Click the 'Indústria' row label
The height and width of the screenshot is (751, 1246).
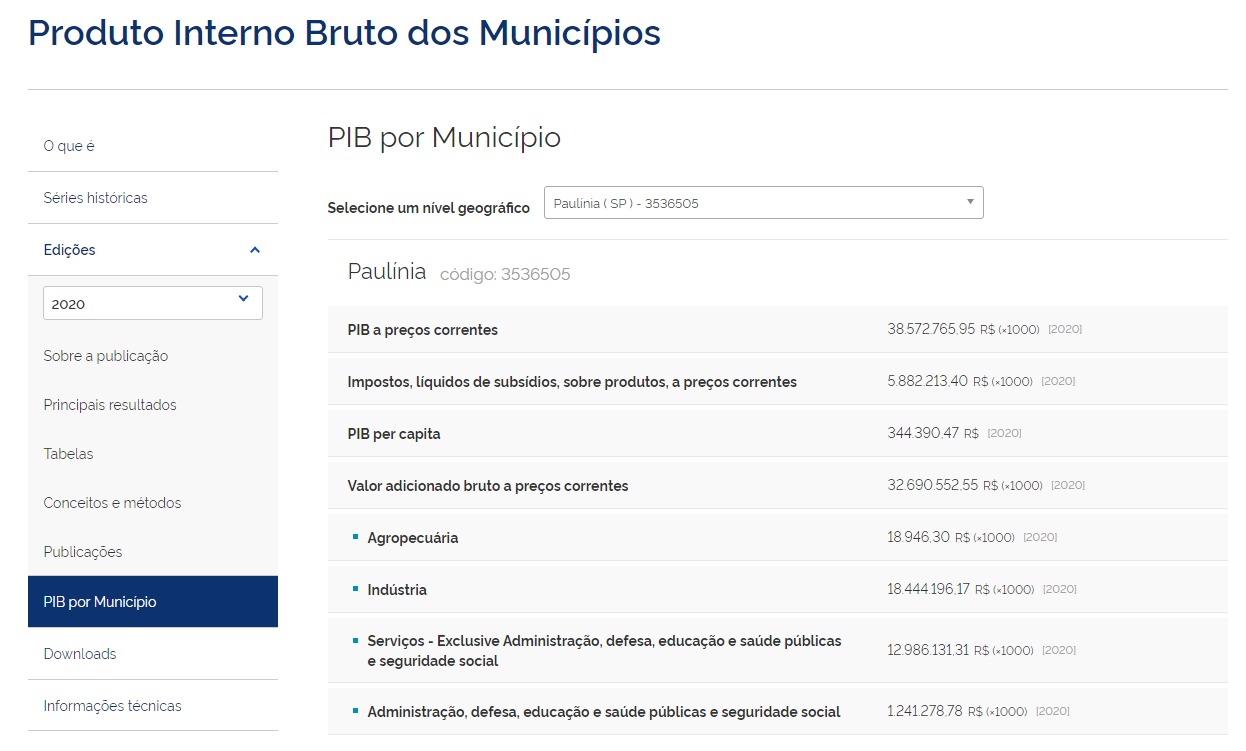tap(397, 590)
